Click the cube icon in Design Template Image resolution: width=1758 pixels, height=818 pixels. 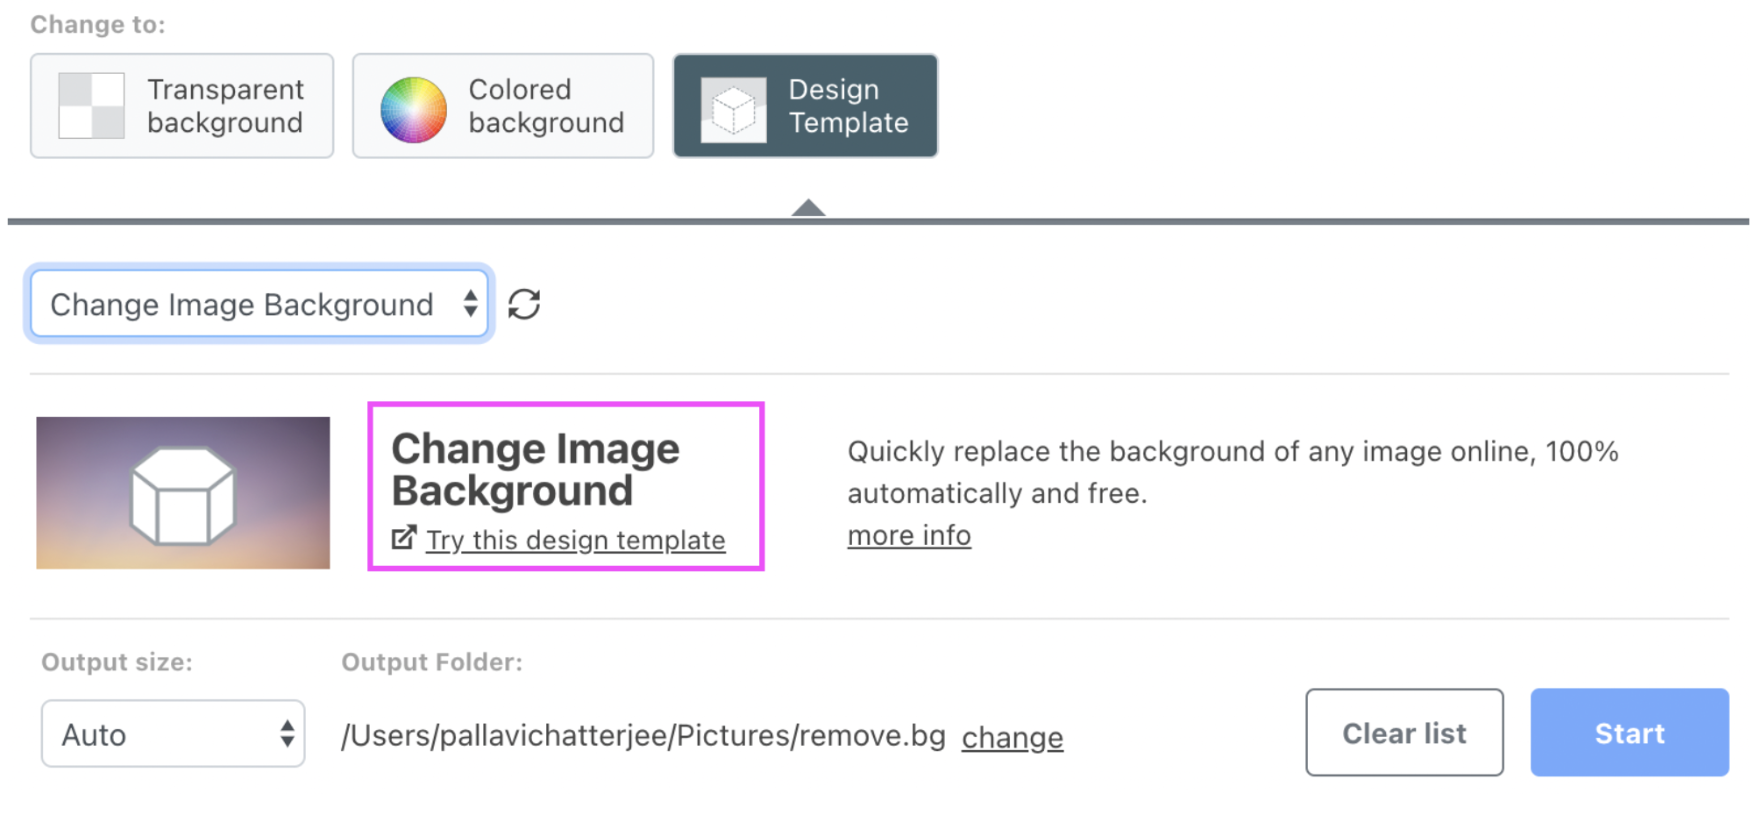point(733,109)
